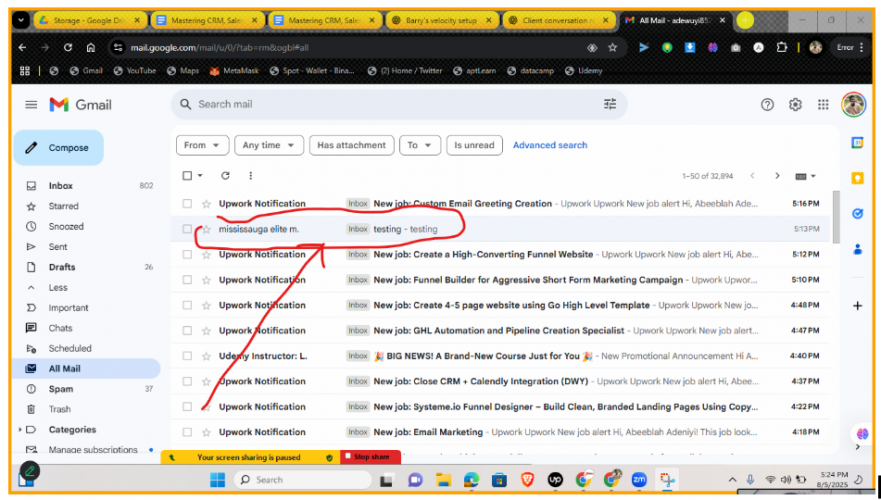Open the browser Extensions puzzle icon
The image size is (881, 500).
tap(781, 48)
